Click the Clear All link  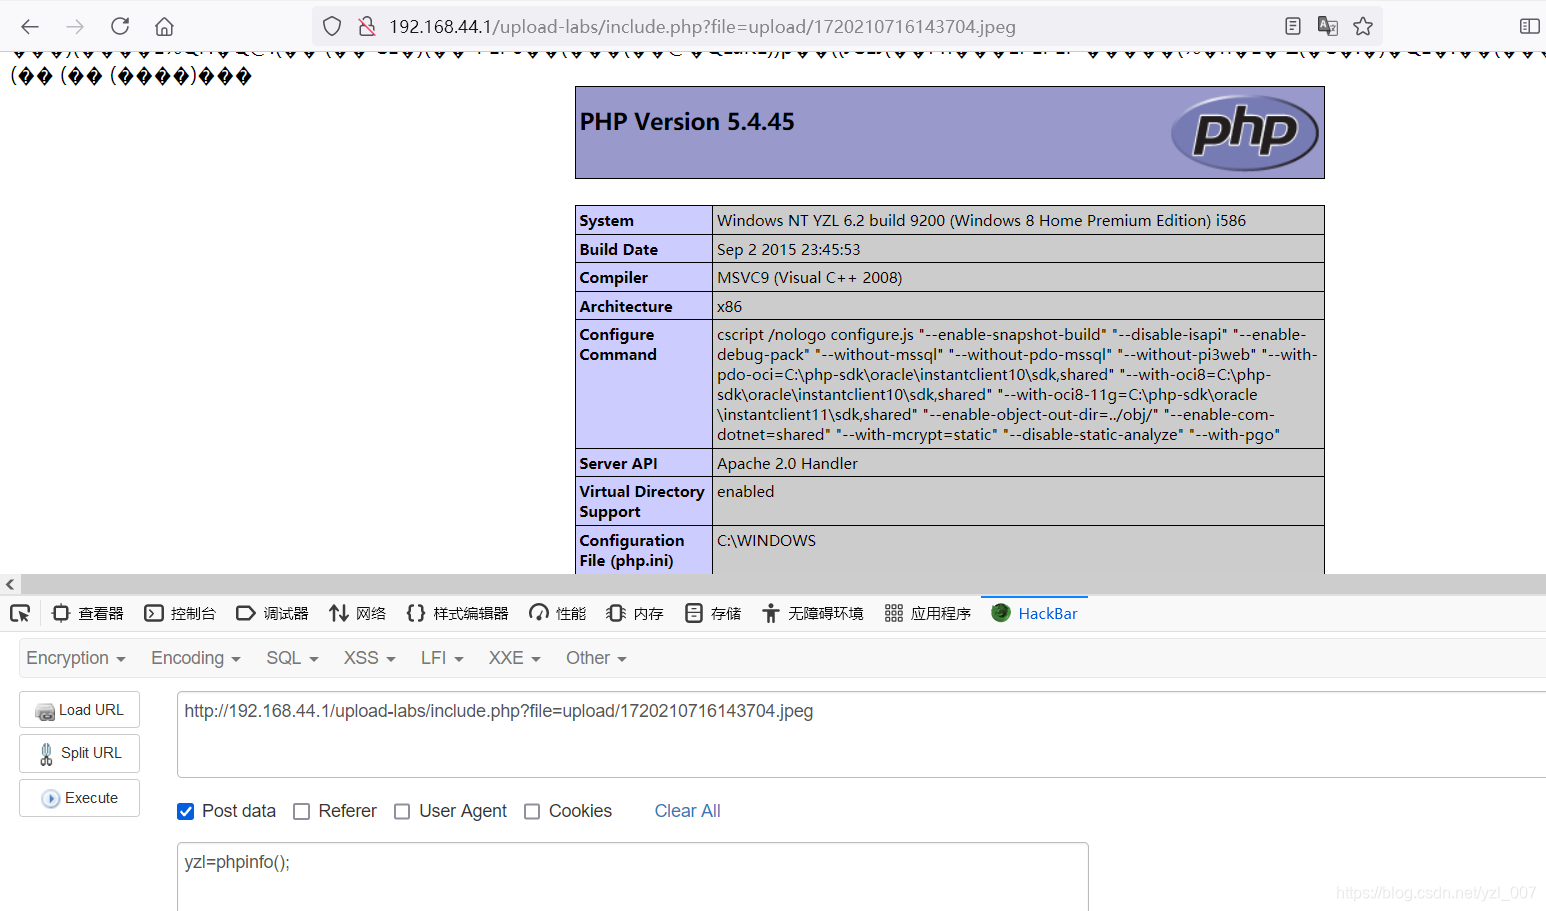(x=687, y=811)
